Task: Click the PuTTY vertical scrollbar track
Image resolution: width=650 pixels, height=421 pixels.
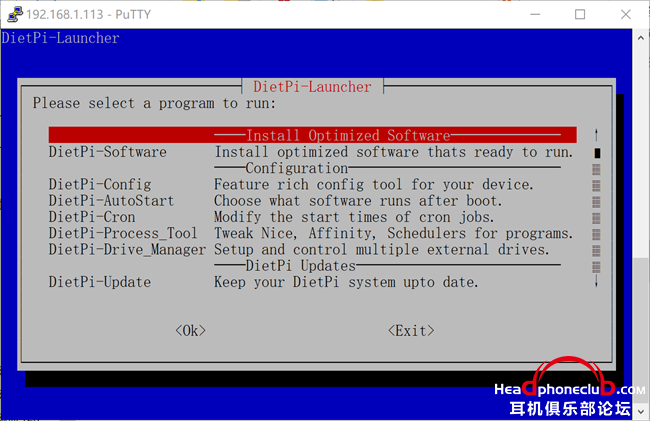Action: 641,224
